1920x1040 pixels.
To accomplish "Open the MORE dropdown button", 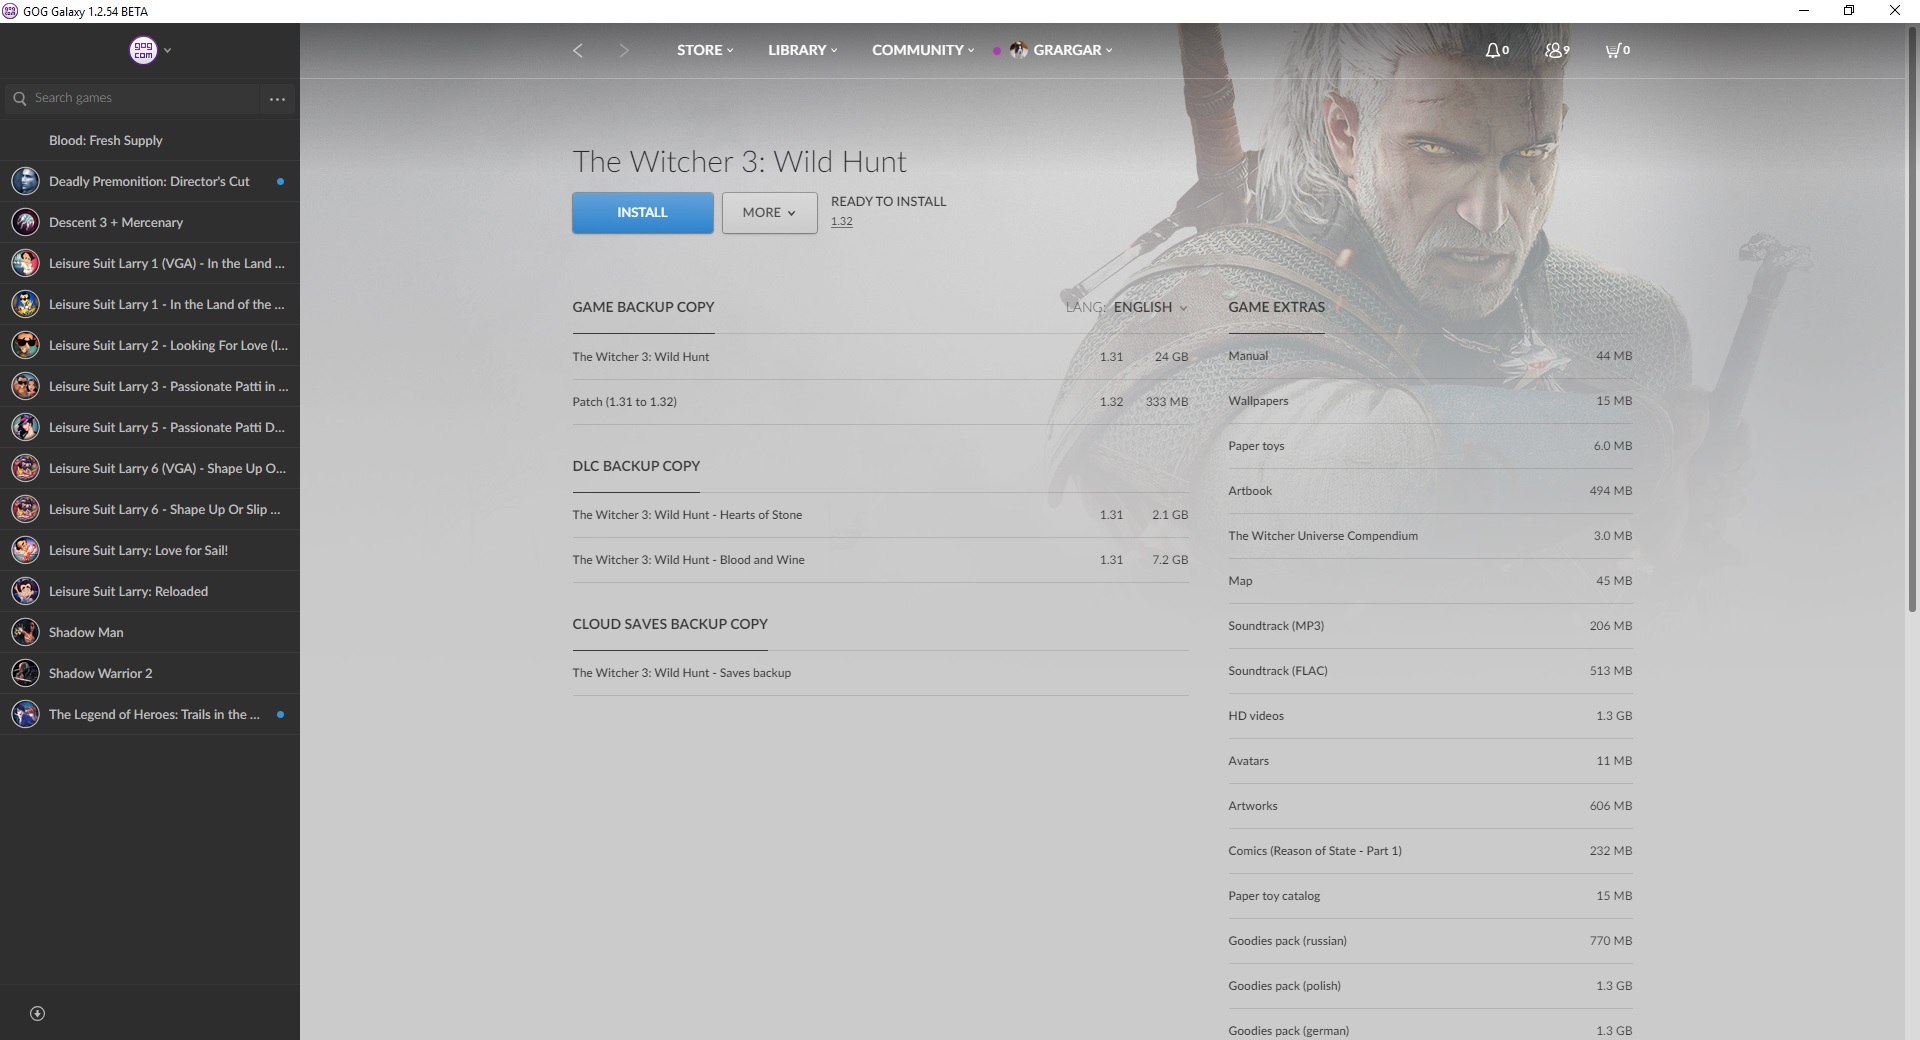I will 769,213.
